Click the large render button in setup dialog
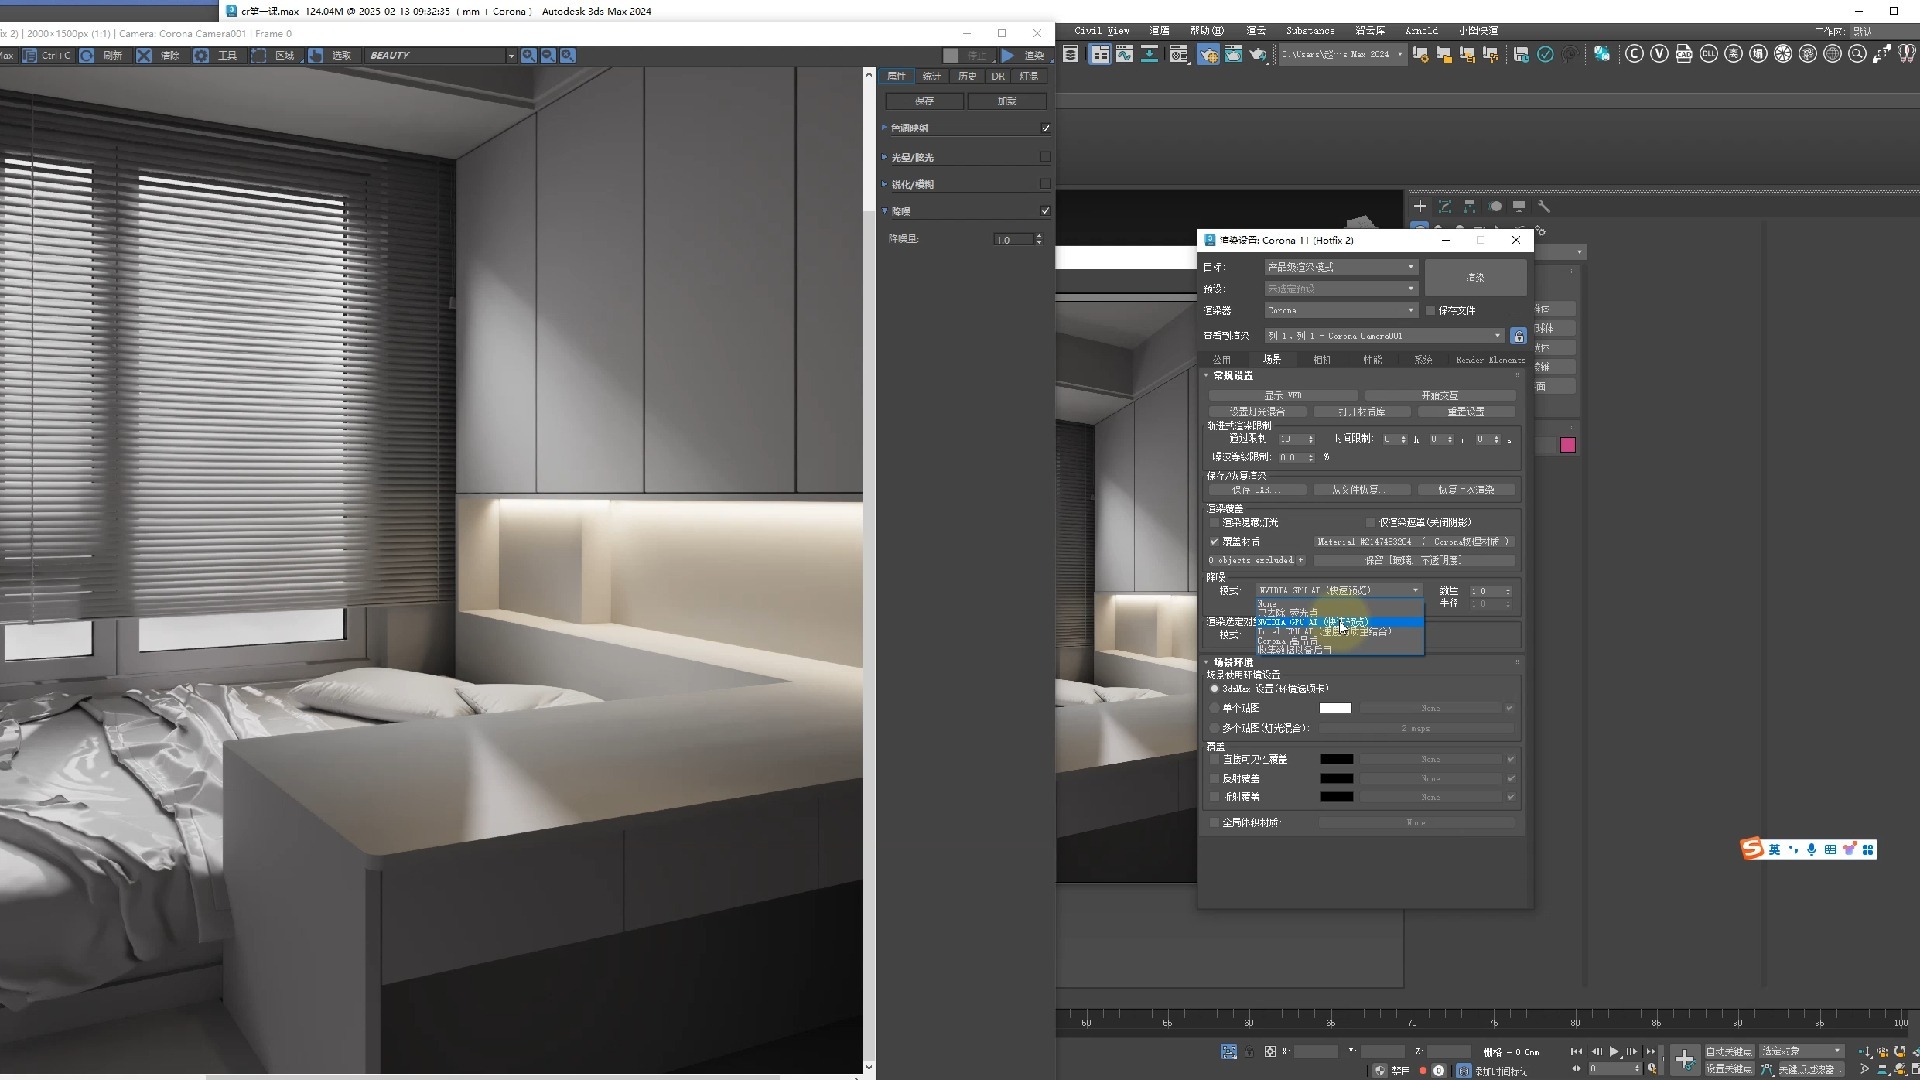Screen dimensions: 1920x1080 click(1476, 277)
